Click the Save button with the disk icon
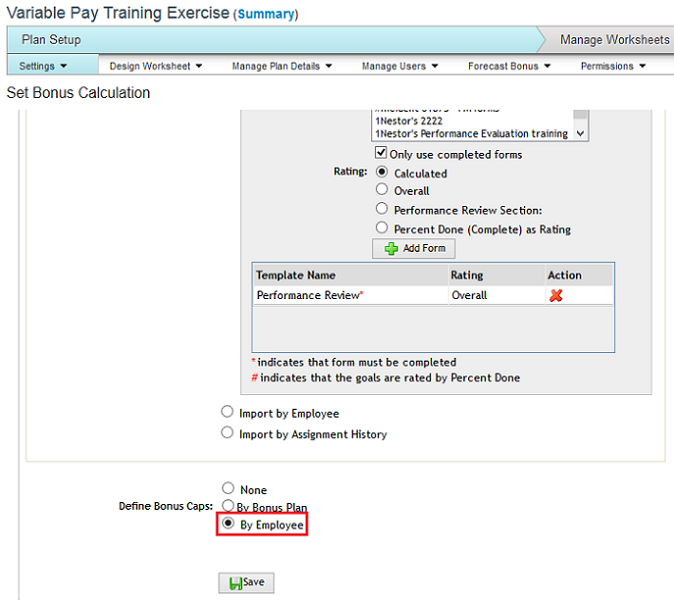674x601 pixels. point(246,583)
